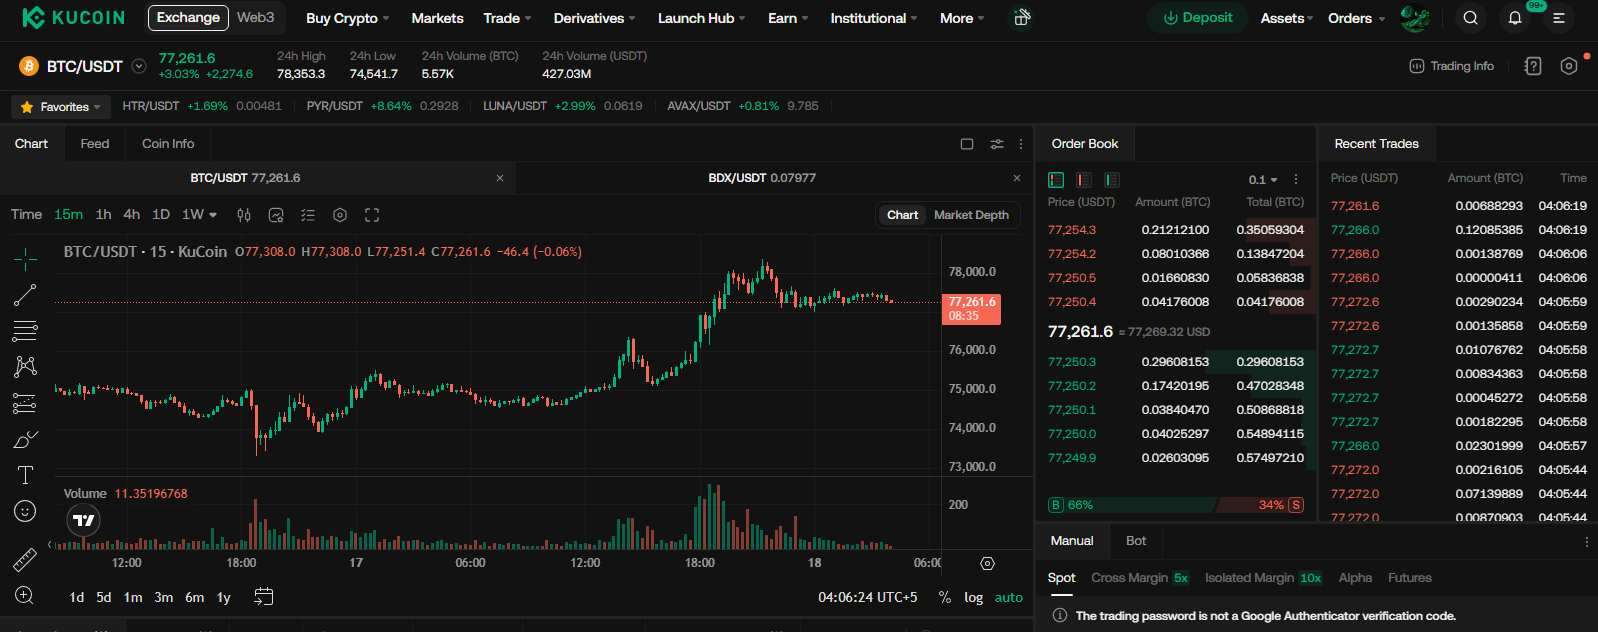Switch to Market Depth view
The width and height of the screenshot is (1598, 632).
(x=971, y=215)
